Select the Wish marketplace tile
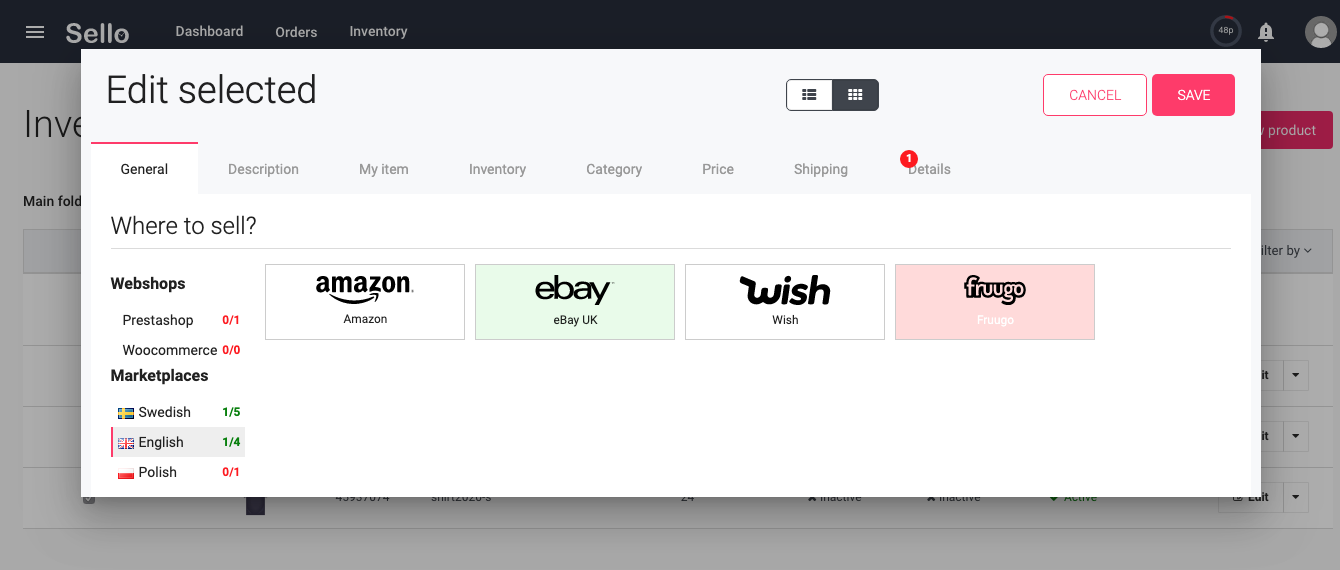 point(785,302)
